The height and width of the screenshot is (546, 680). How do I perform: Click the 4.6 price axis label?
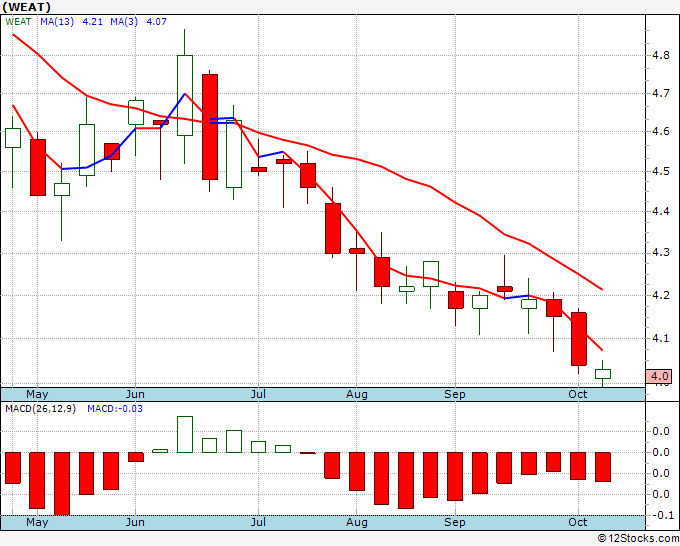(x=660, y=131)
